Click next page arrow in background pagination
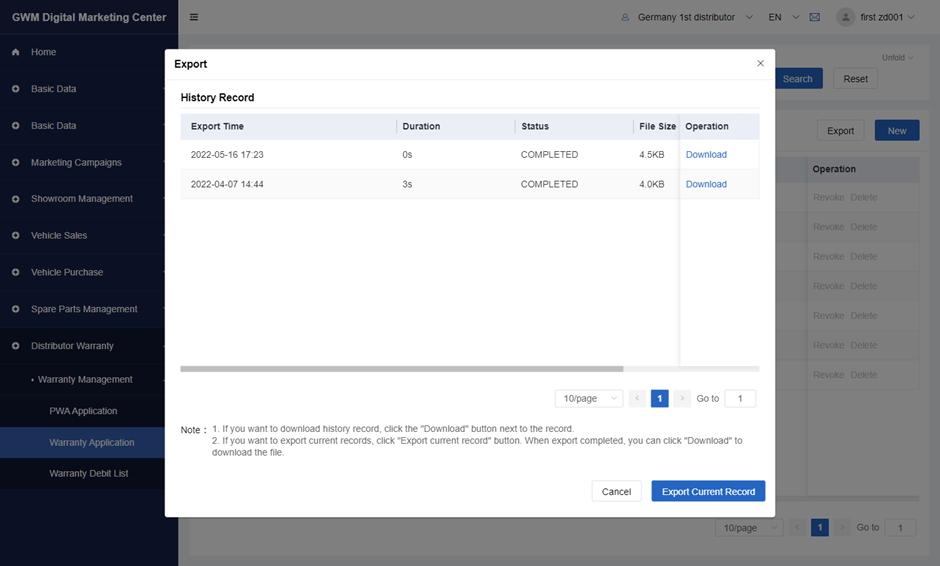The image size is (940, 566). (842, 528)
